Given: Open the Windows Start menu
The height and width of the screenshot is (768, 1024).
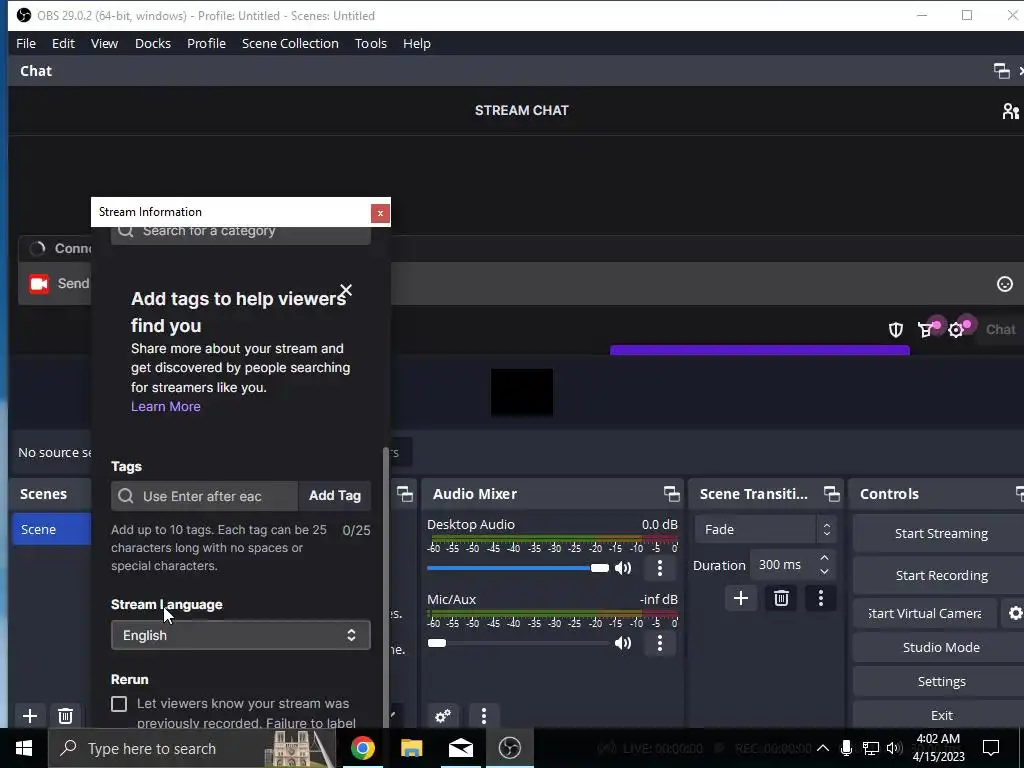Looking at the screenshot, I should click(24, 748).
